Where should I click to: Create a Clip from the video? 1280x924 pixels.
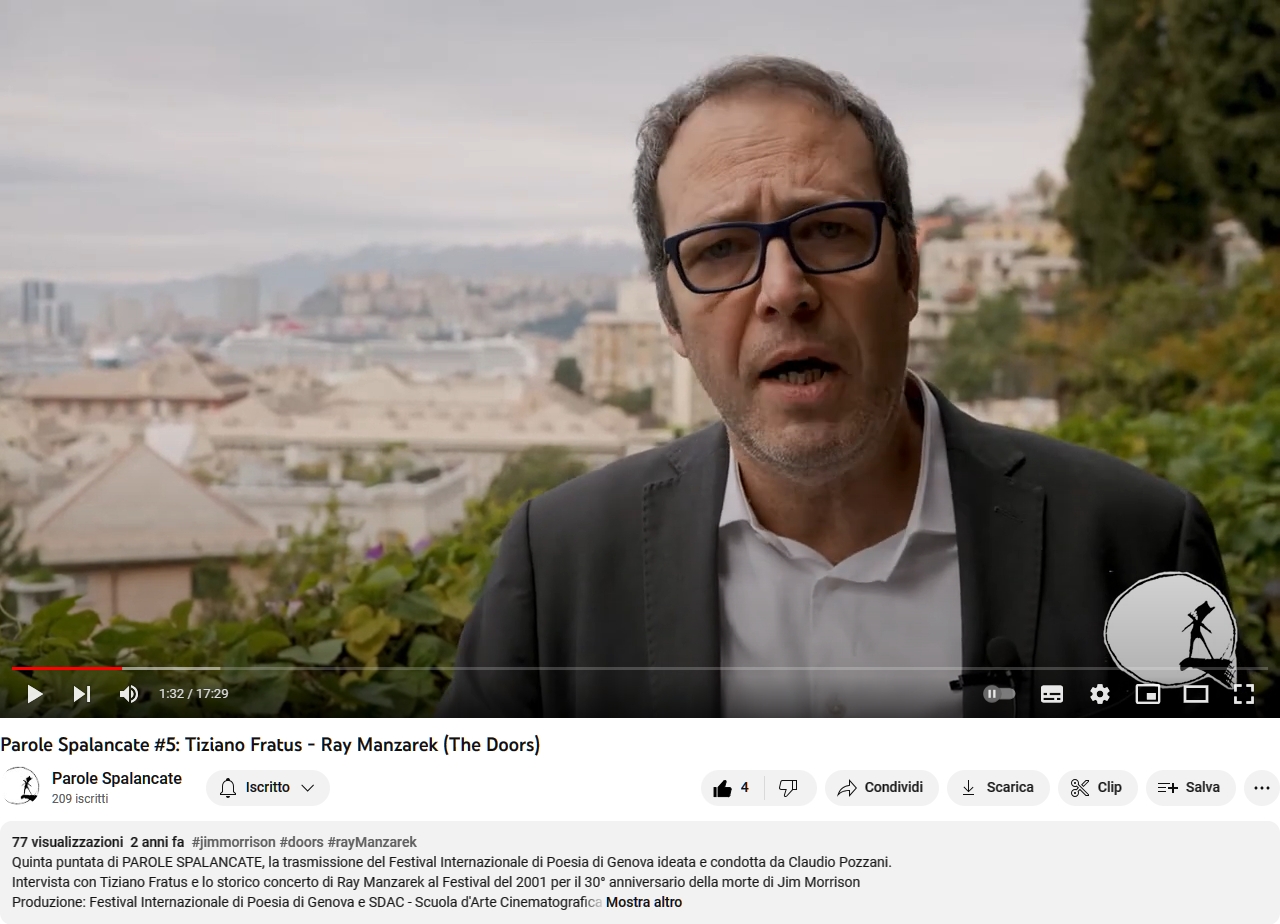click(x=1097, y=788)
